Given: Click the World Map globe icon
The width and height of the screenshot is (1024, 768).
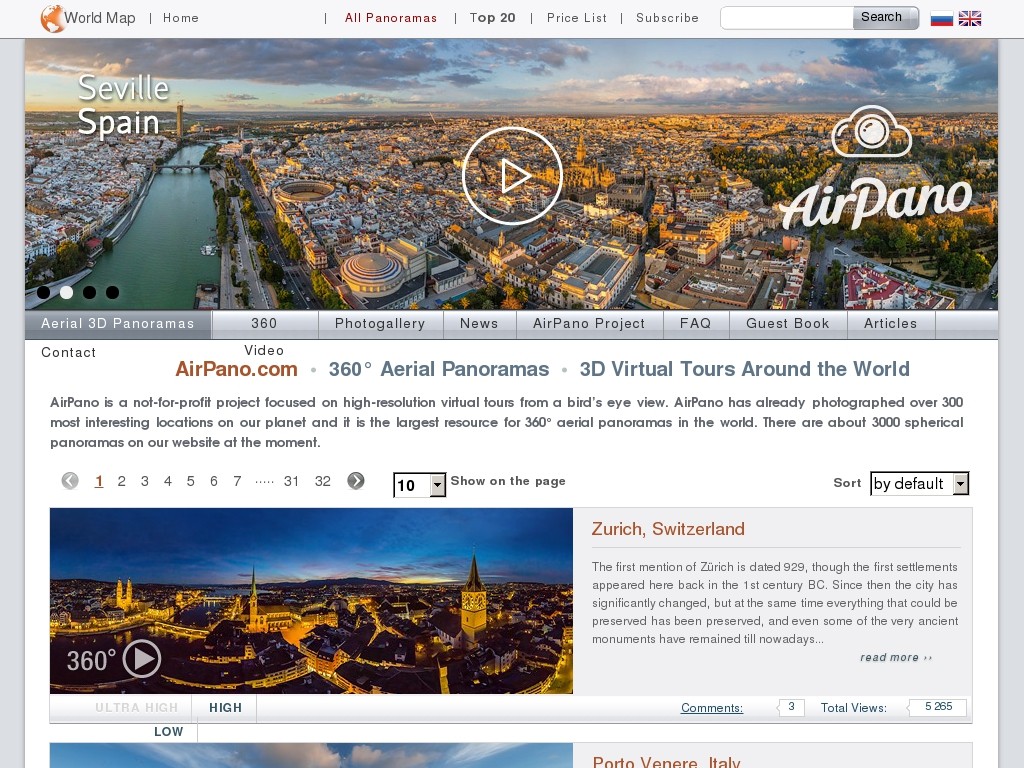Looking at the screenshot, I should (52, 18).
